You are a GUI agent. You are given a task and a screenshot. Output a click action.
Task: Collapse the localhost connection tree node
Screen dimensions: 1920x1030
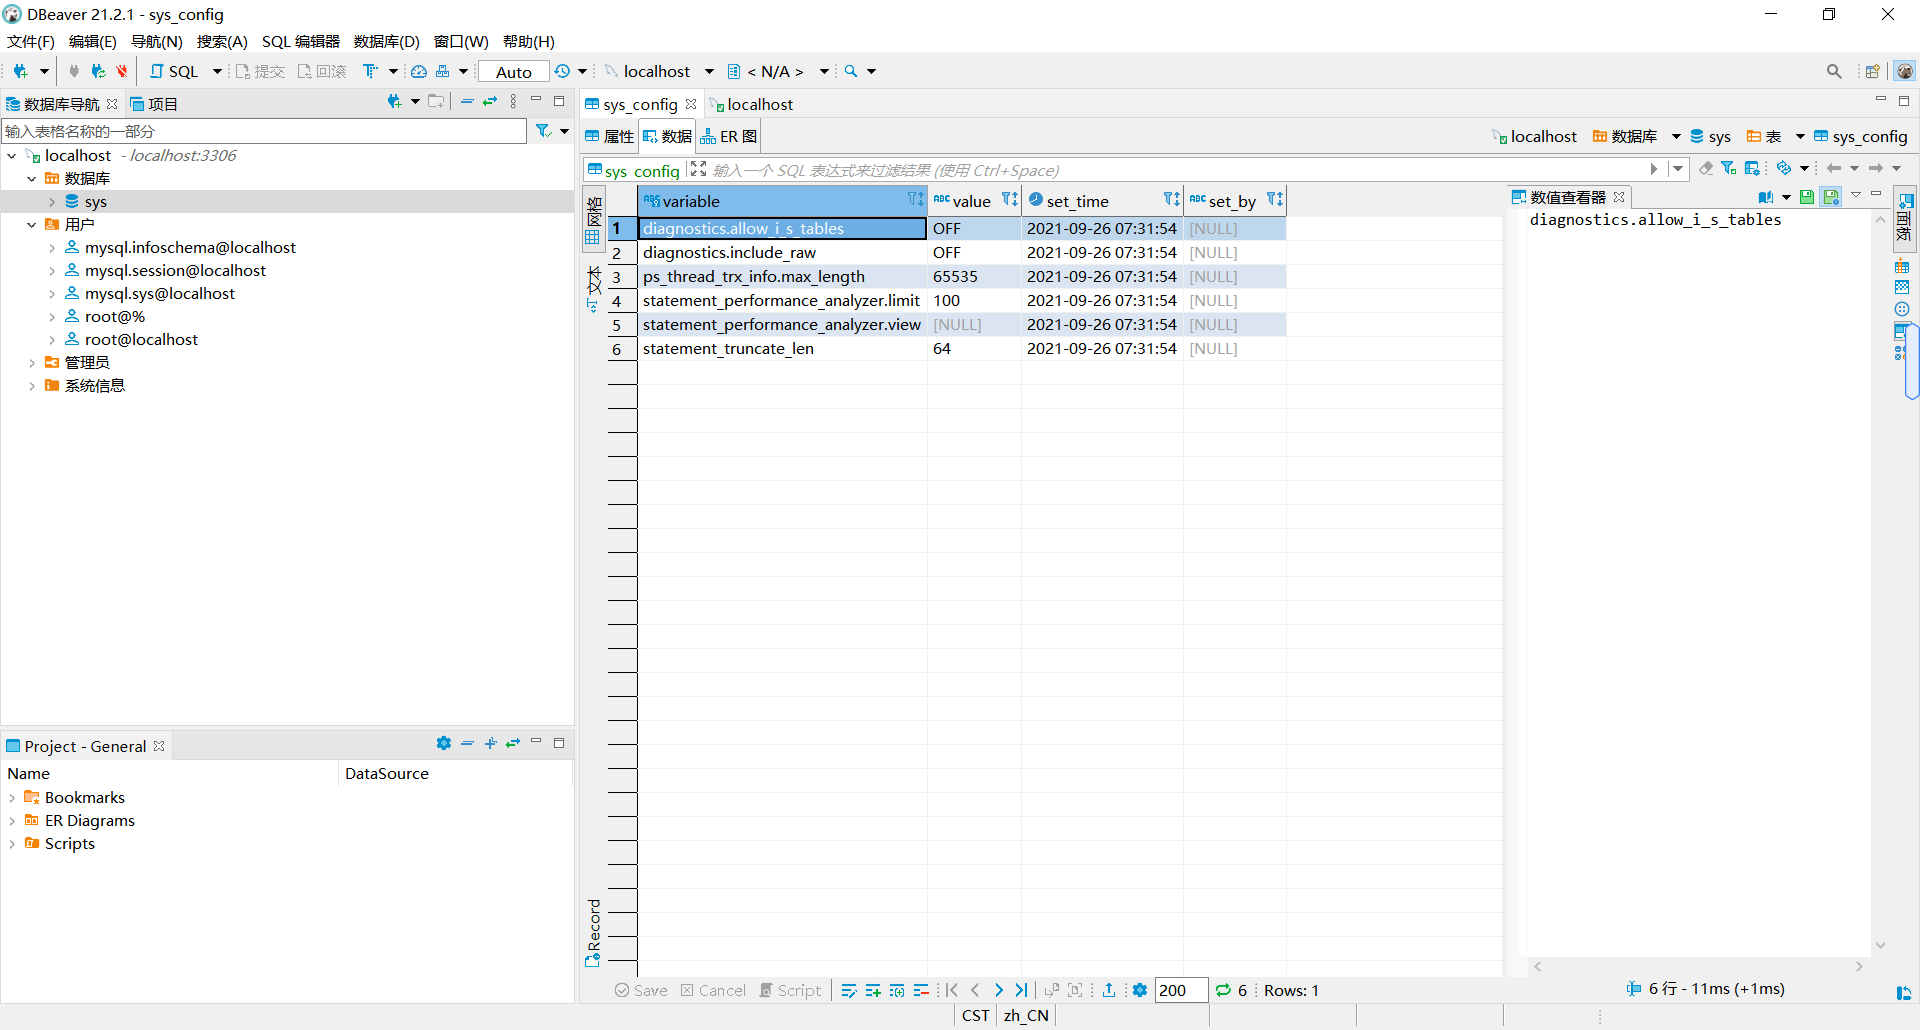coord(12,156)
